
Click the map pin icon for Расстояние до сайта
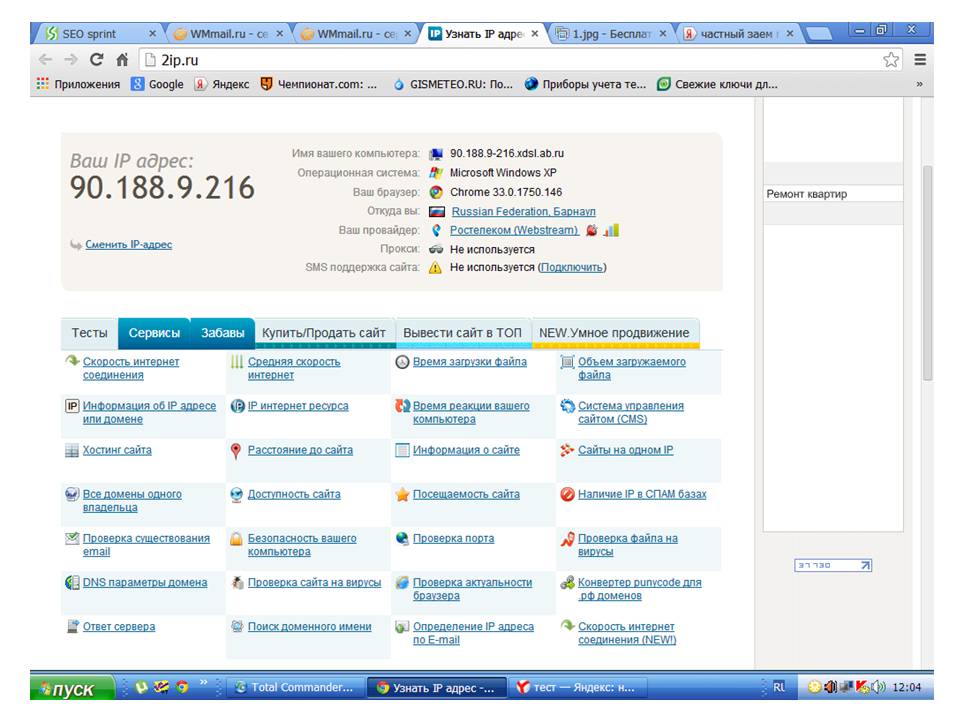pos(236,451)
